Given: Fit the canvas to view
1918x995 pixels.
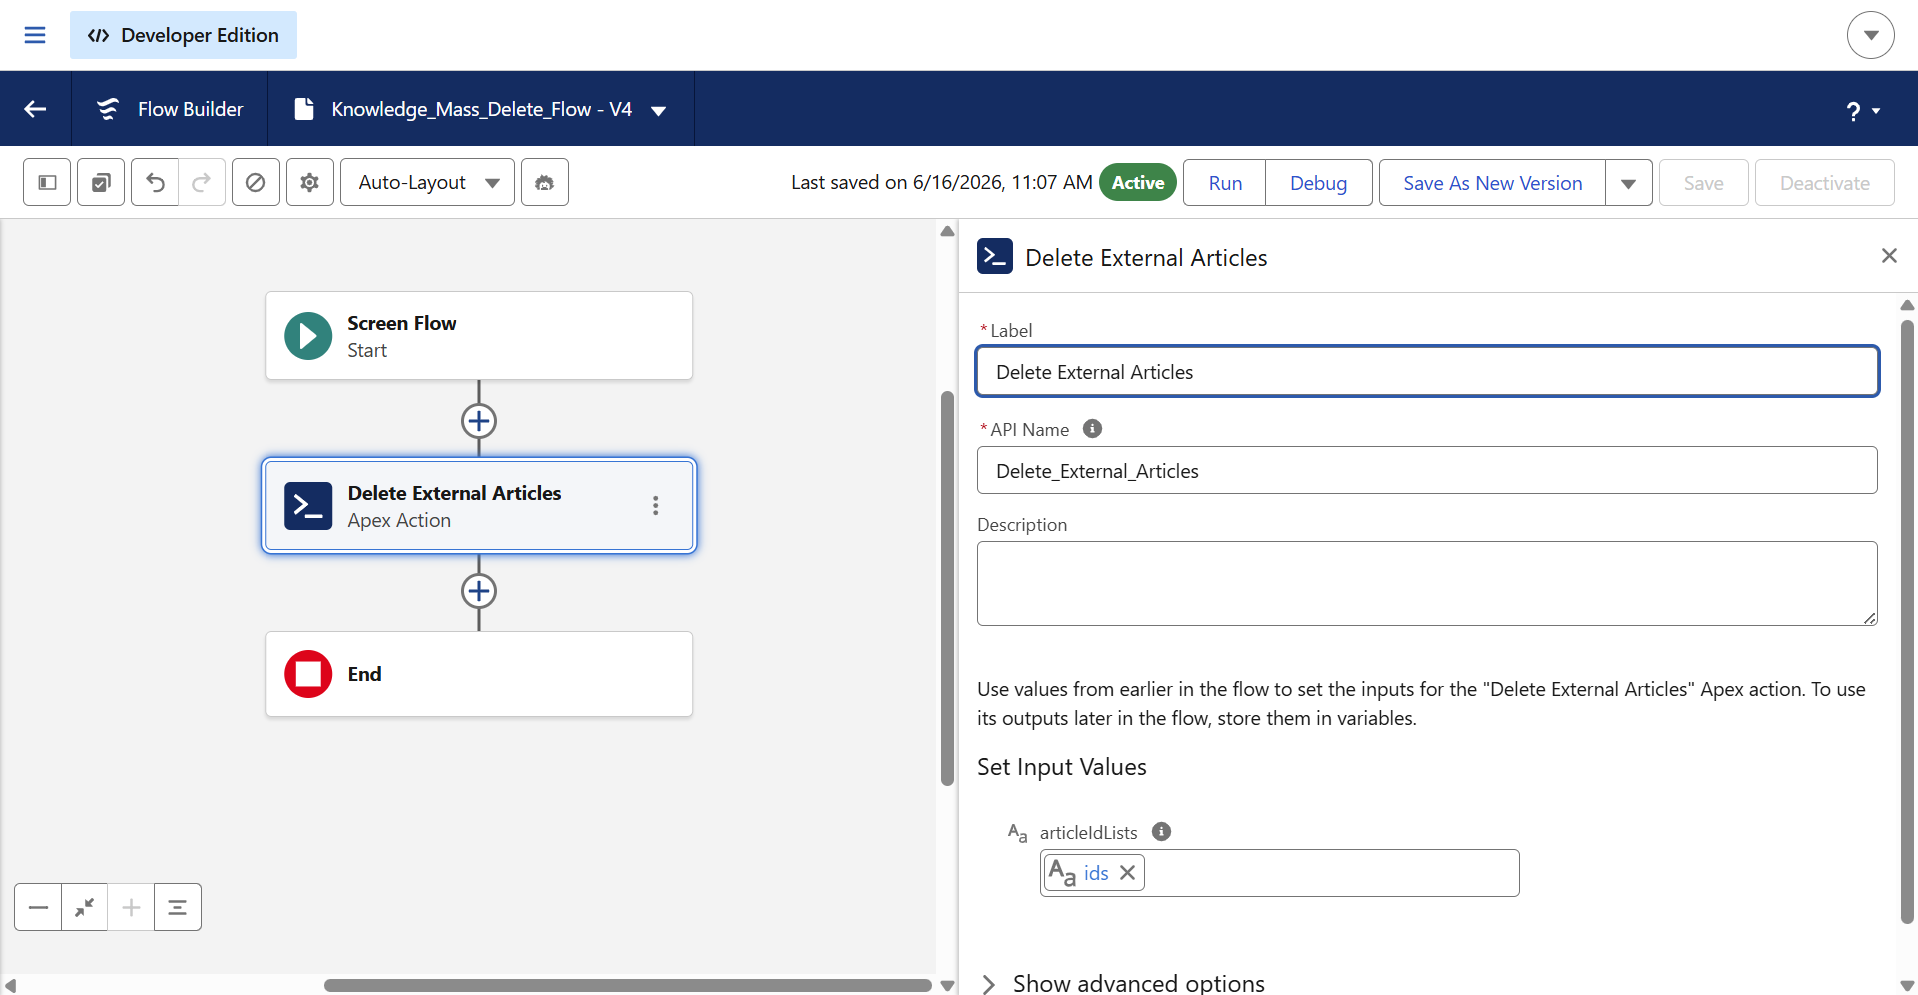Looking at the screenshot, I should click(x=85, y=907).
